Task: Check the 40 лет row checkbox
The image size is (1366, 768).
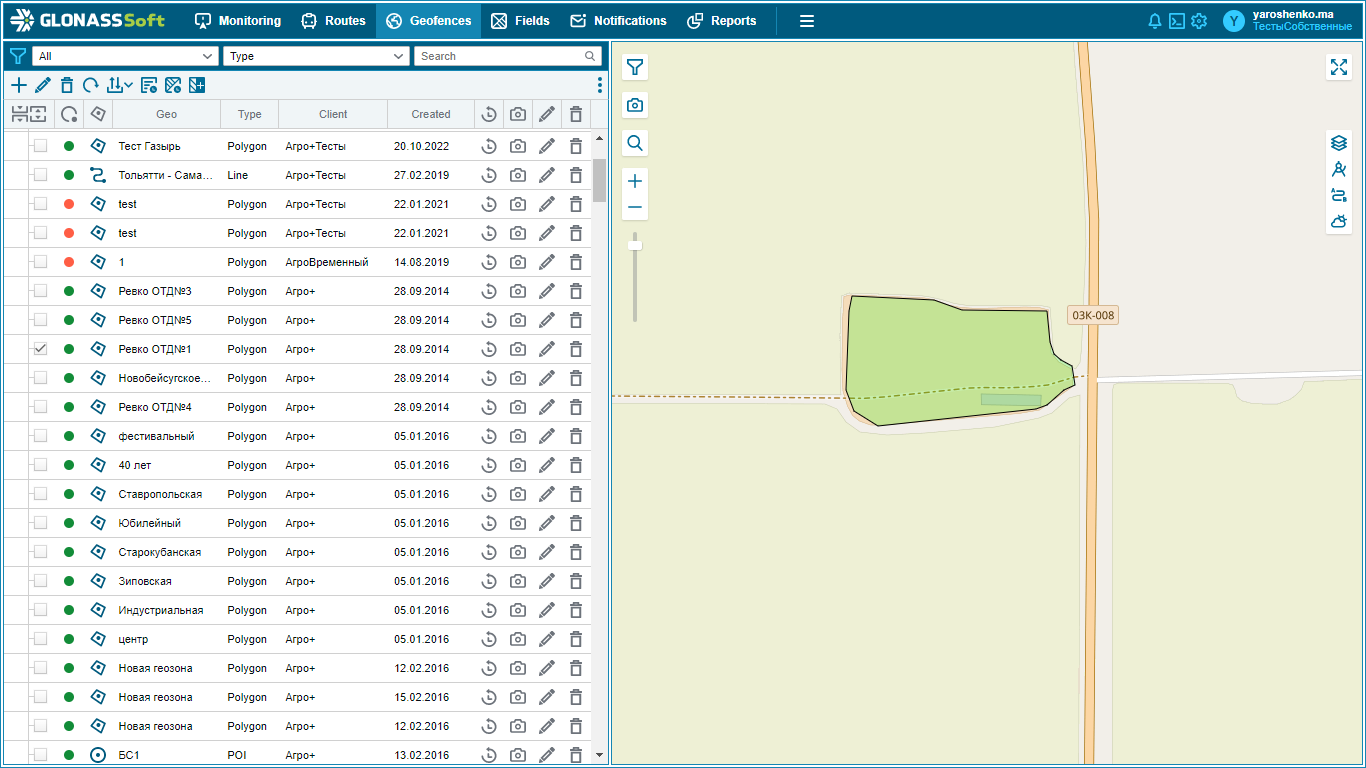Action: pyautogui.click(x=40, y=465)
